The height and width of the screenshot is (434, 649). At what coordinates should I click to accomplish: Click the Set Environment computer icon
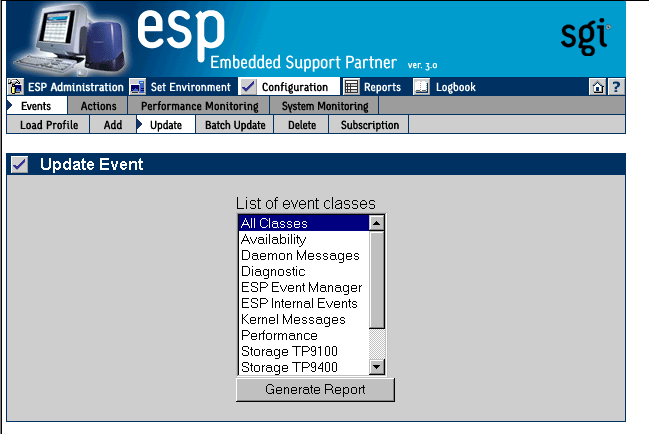(x=137, y=87)
